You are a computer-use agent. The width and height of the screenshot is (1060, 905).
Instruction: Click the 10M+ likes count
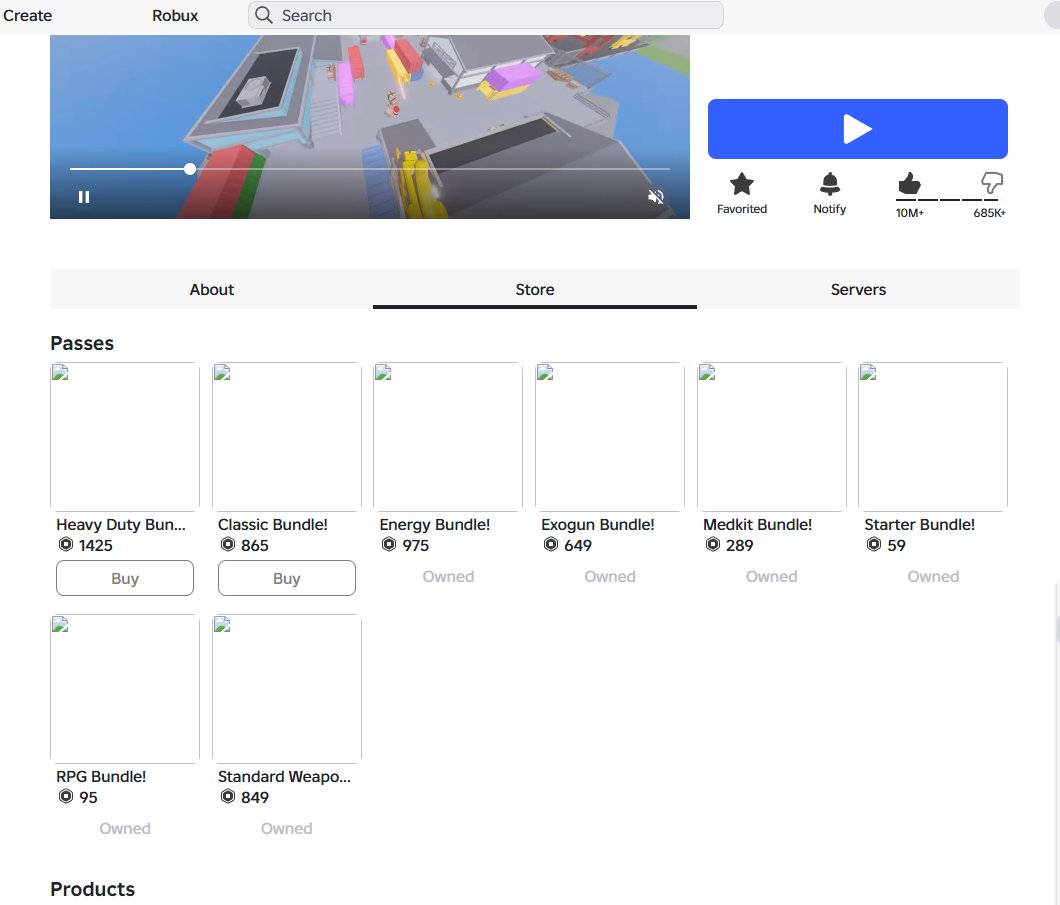click(909, 213)
